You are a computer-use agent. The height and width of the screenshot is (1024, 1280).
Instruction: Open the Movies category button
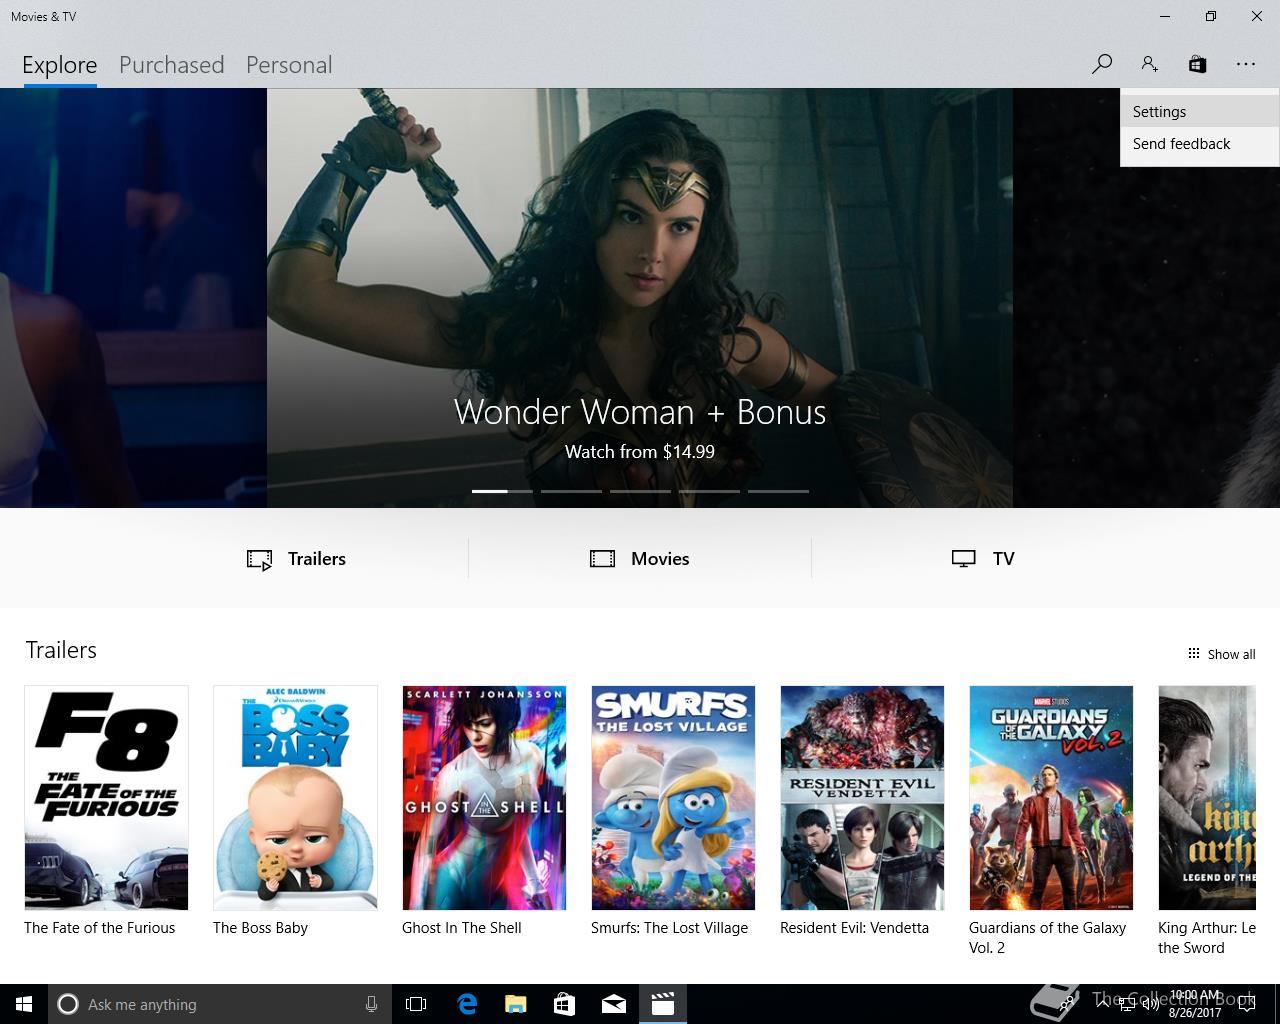pos(640,559)
